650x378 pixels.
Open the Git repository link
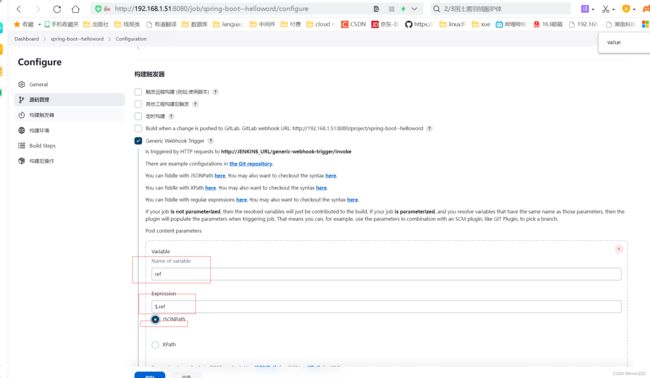click(251, 164)
